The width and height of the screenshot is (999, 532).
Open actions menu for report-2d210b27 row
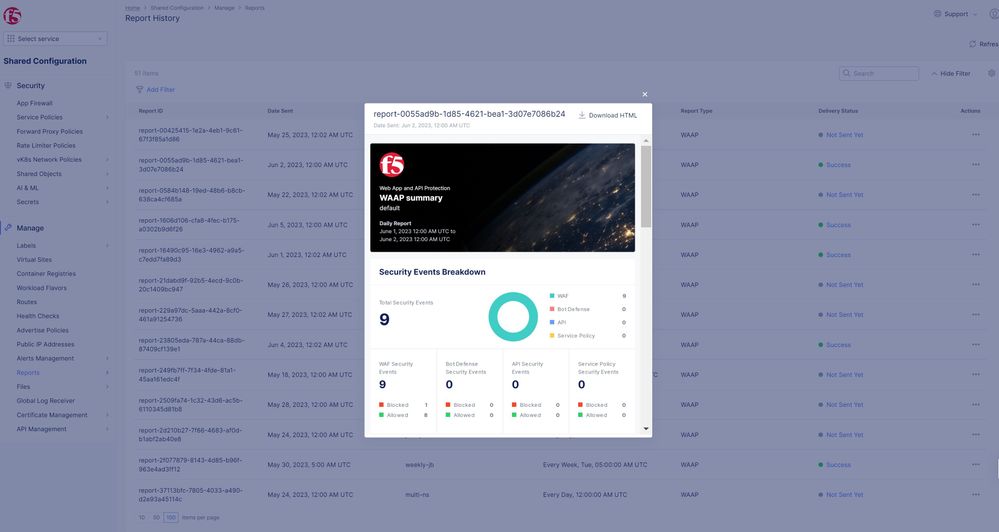975,435
